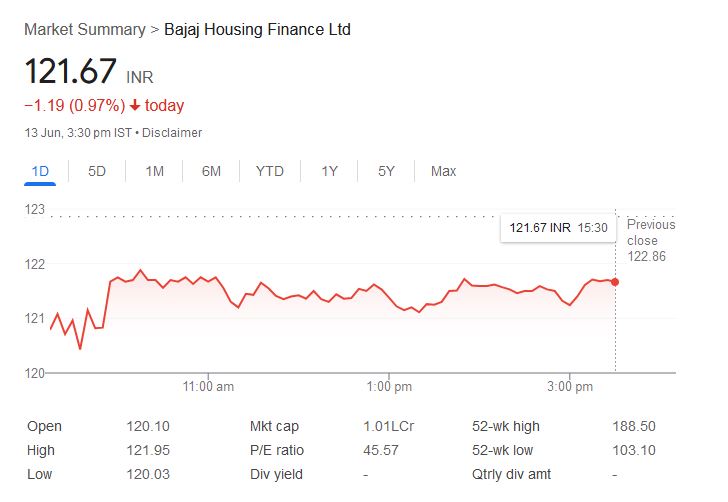Screen dimensions: 728x502
Task: Click the Mkt cap value 1.01LCr
Action: pos(388,426)
